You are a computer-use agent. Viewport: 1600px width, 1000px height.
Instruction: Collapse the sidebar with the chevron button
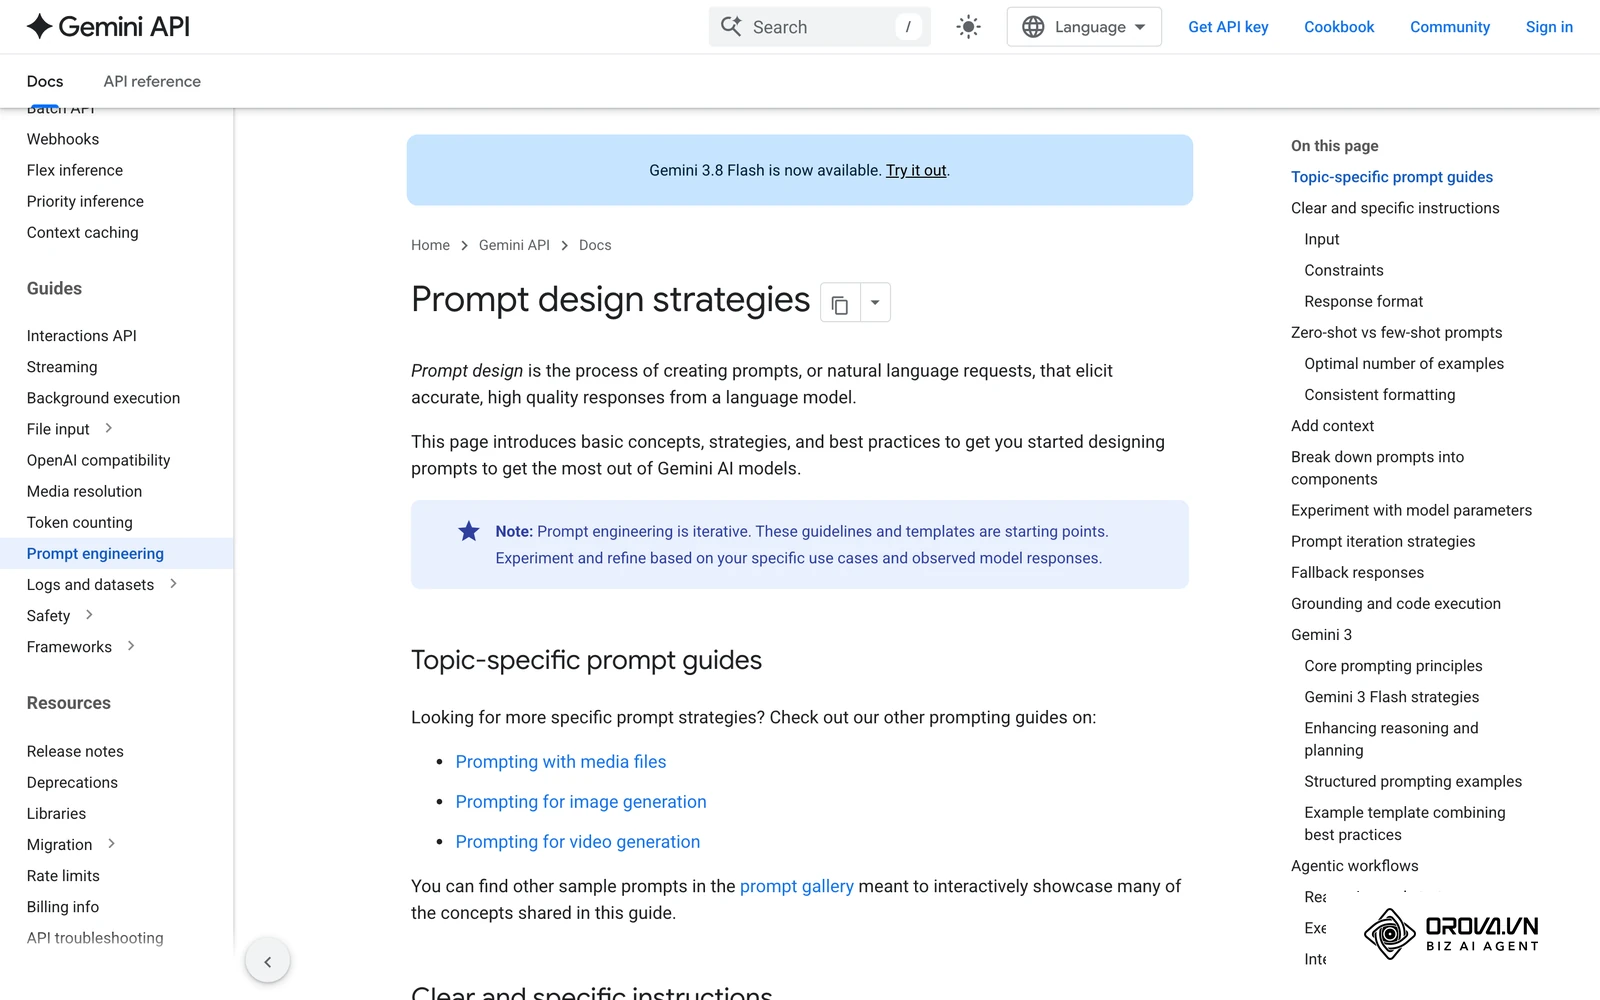coord(268,962)
